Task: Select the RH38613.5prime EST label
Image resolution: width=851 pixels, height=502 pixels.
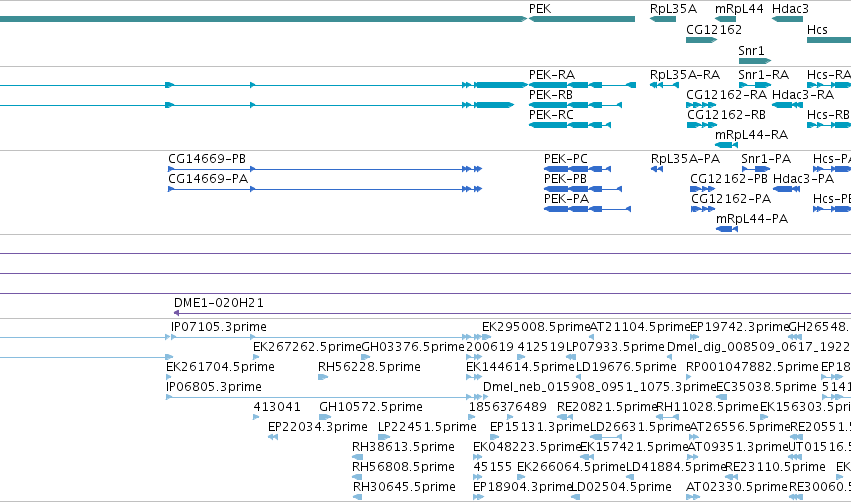Action: click(403, 447)
